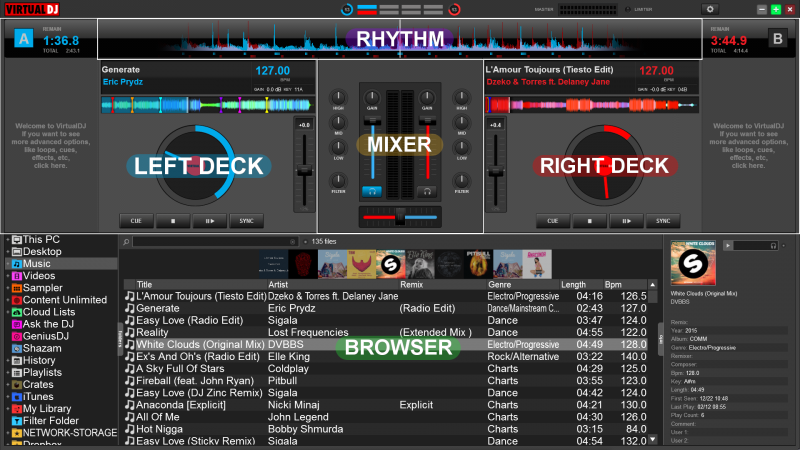Click the crossfader handle
Screen dimensions: 800x450
401,217
